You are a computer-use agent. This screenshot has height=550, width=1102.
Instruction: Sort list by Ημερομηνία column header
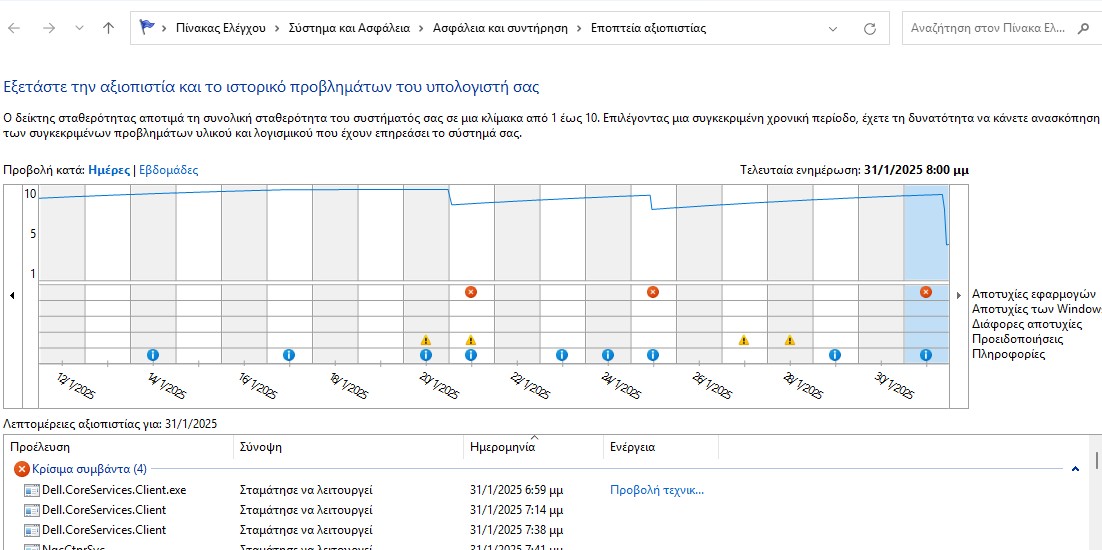pos(502,447)
